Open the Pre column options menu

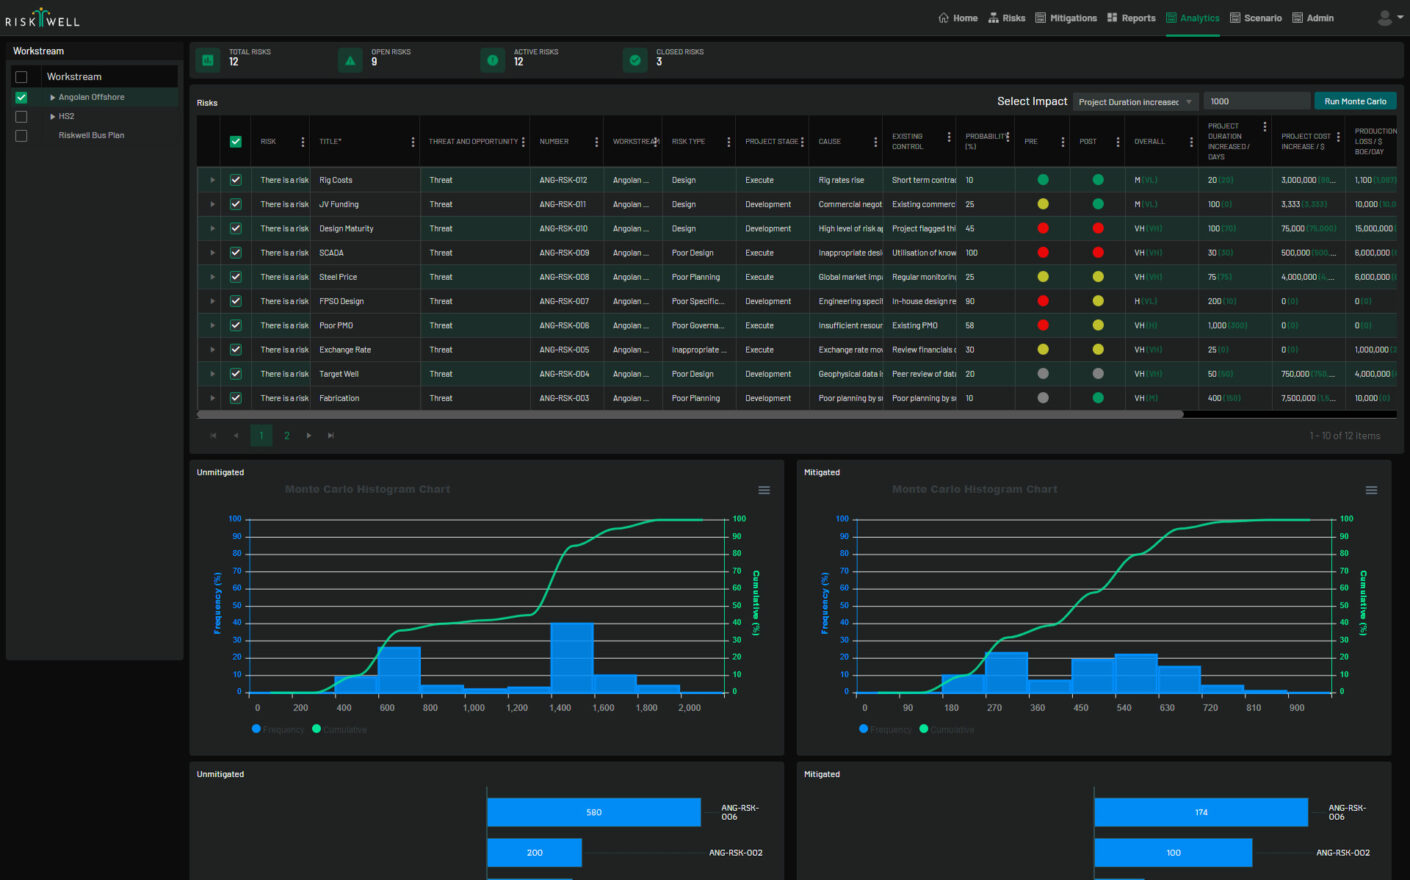point(1063,142)
